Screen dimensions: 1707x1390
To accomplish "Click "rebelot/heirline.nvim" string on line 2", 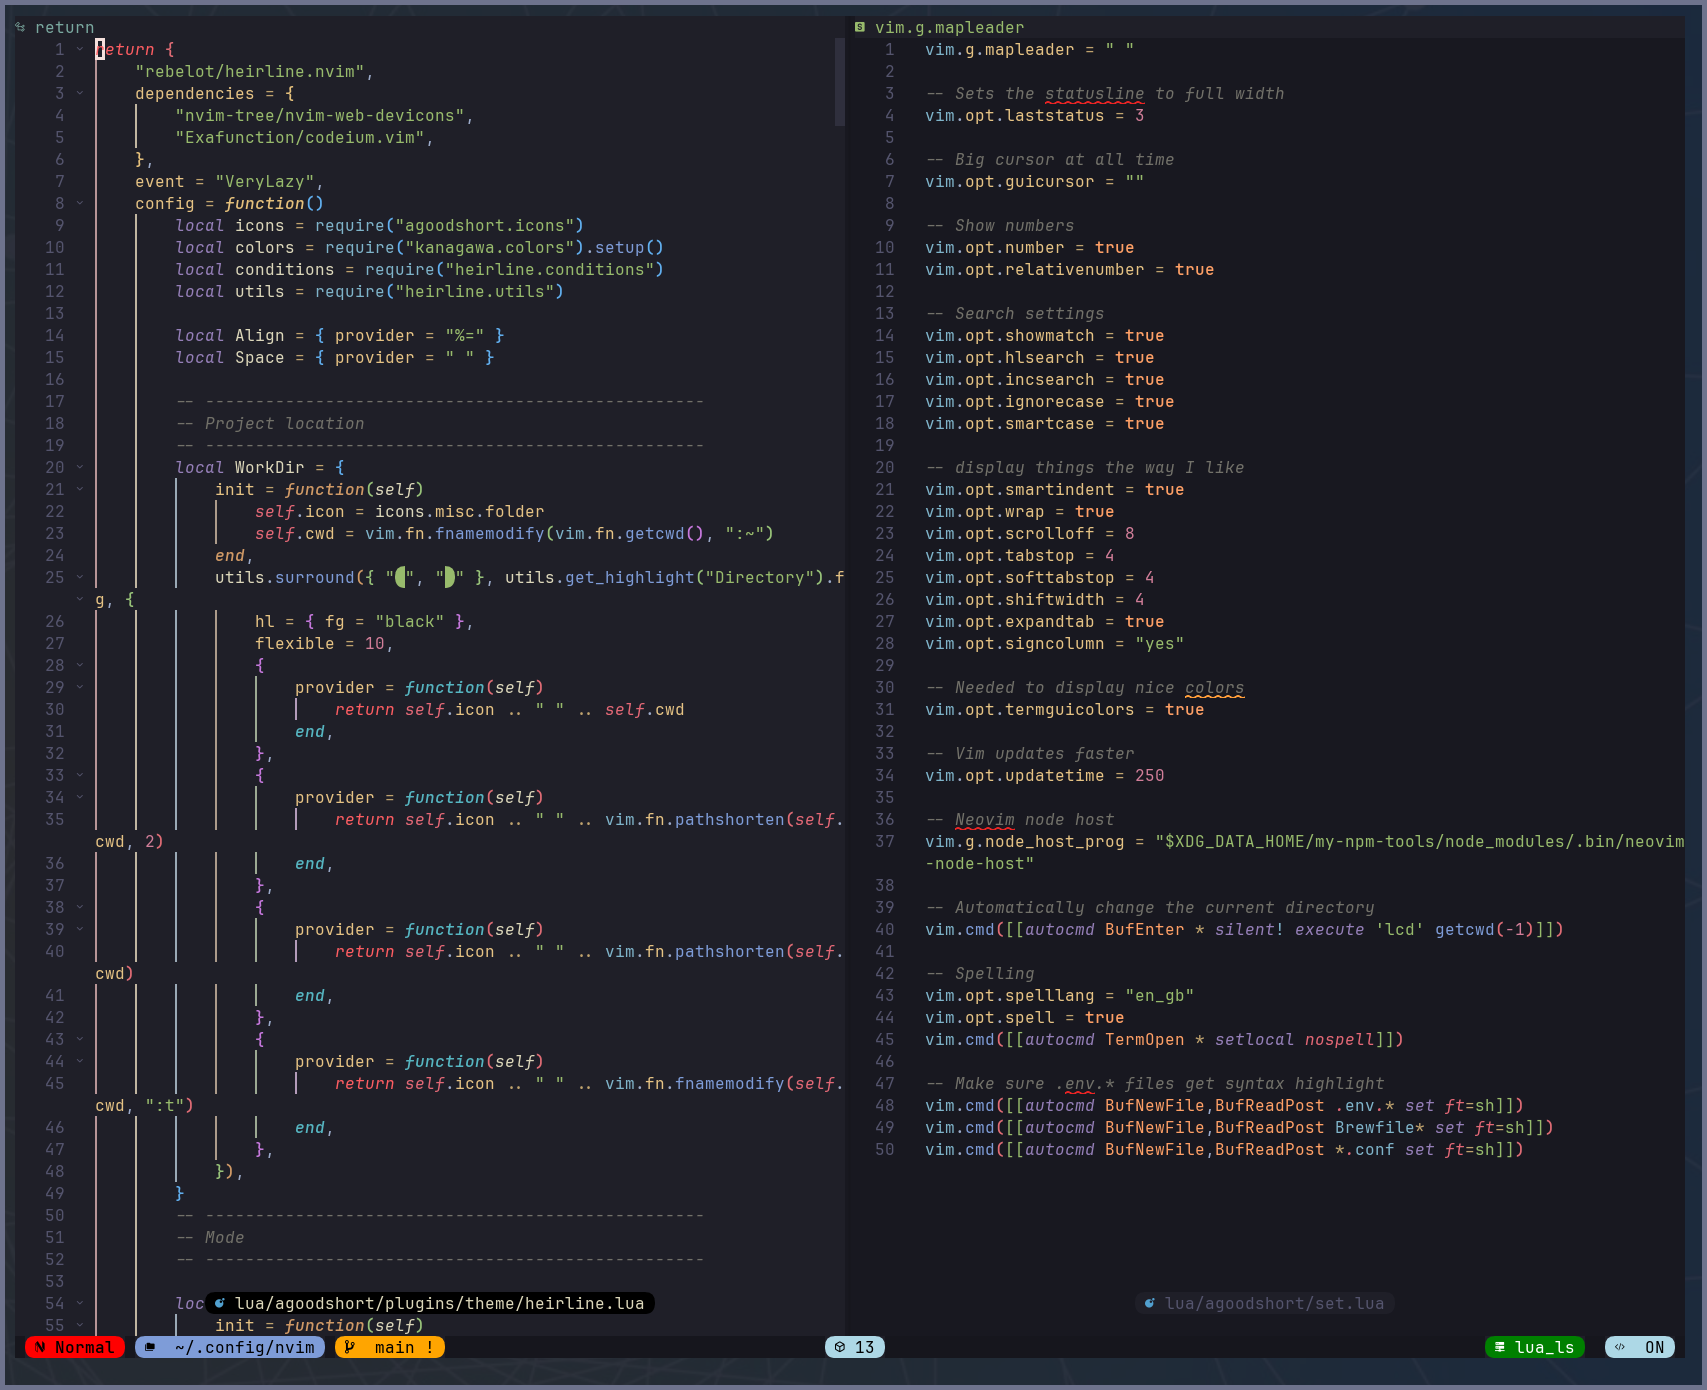I will click(250, 71).
